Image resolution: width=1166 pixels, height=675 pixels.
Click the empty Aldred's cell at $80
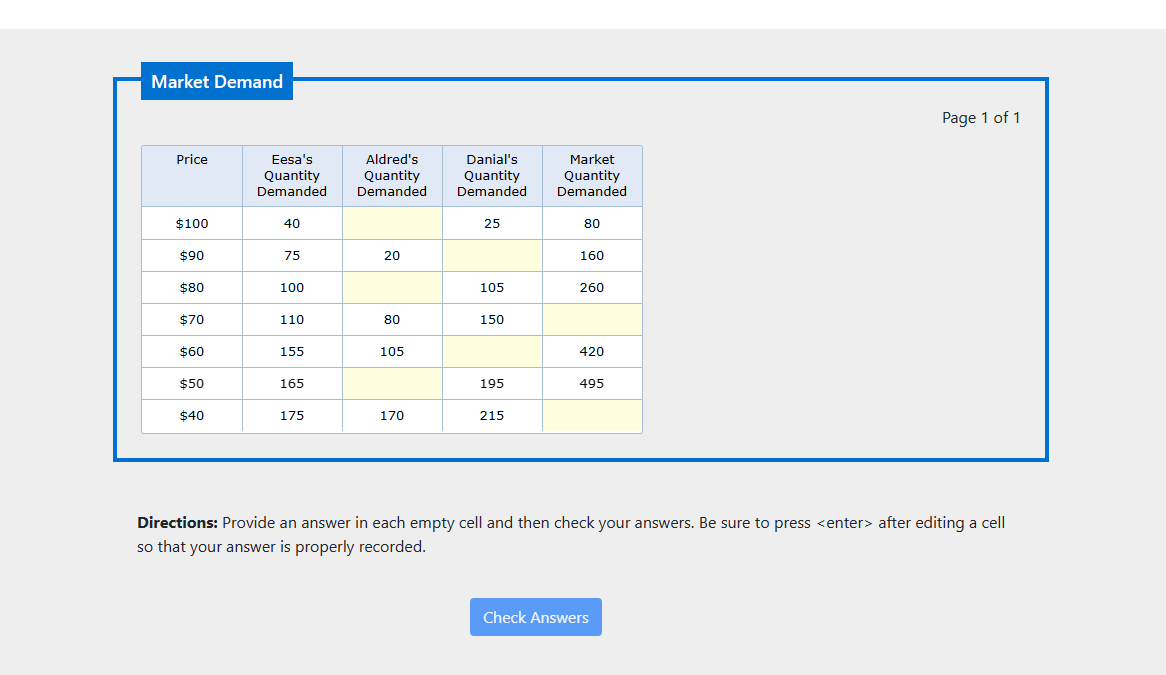pyautogui.click(x=391, y=287)
